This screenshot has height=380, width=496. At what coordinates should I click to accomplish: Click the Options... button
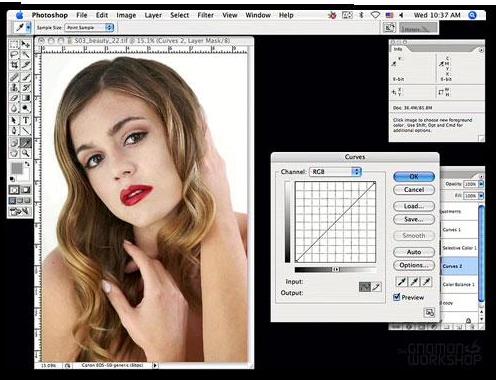(x=414, y=265)
